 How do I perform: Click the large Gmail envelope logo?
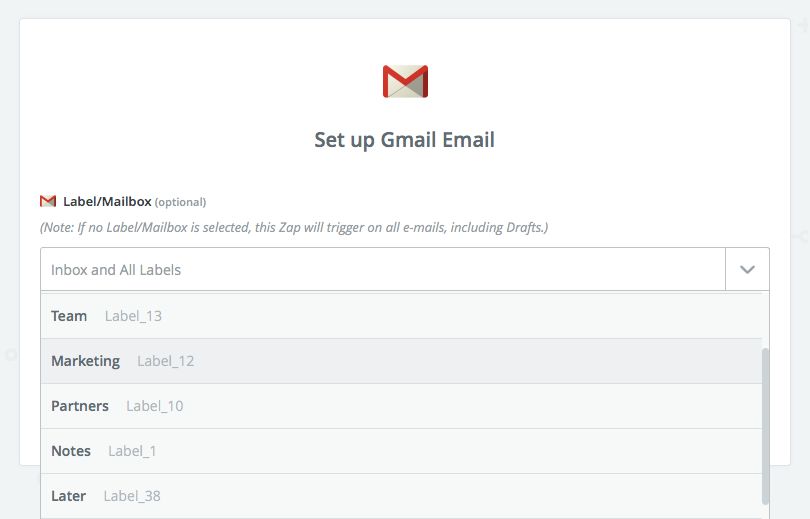tap(405, 82)
